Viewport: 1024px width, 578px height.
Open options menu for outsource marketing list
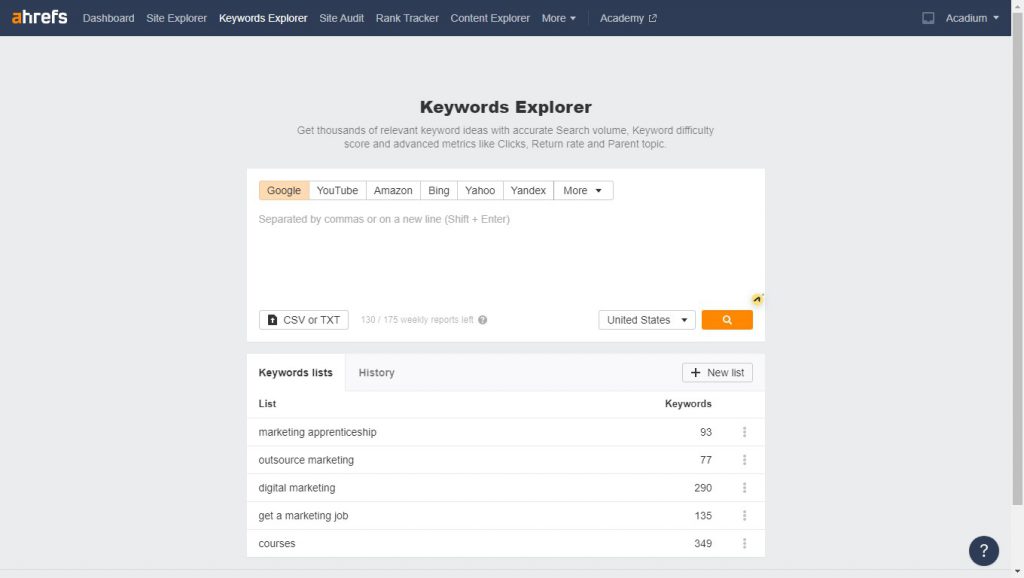pos(744,460)
